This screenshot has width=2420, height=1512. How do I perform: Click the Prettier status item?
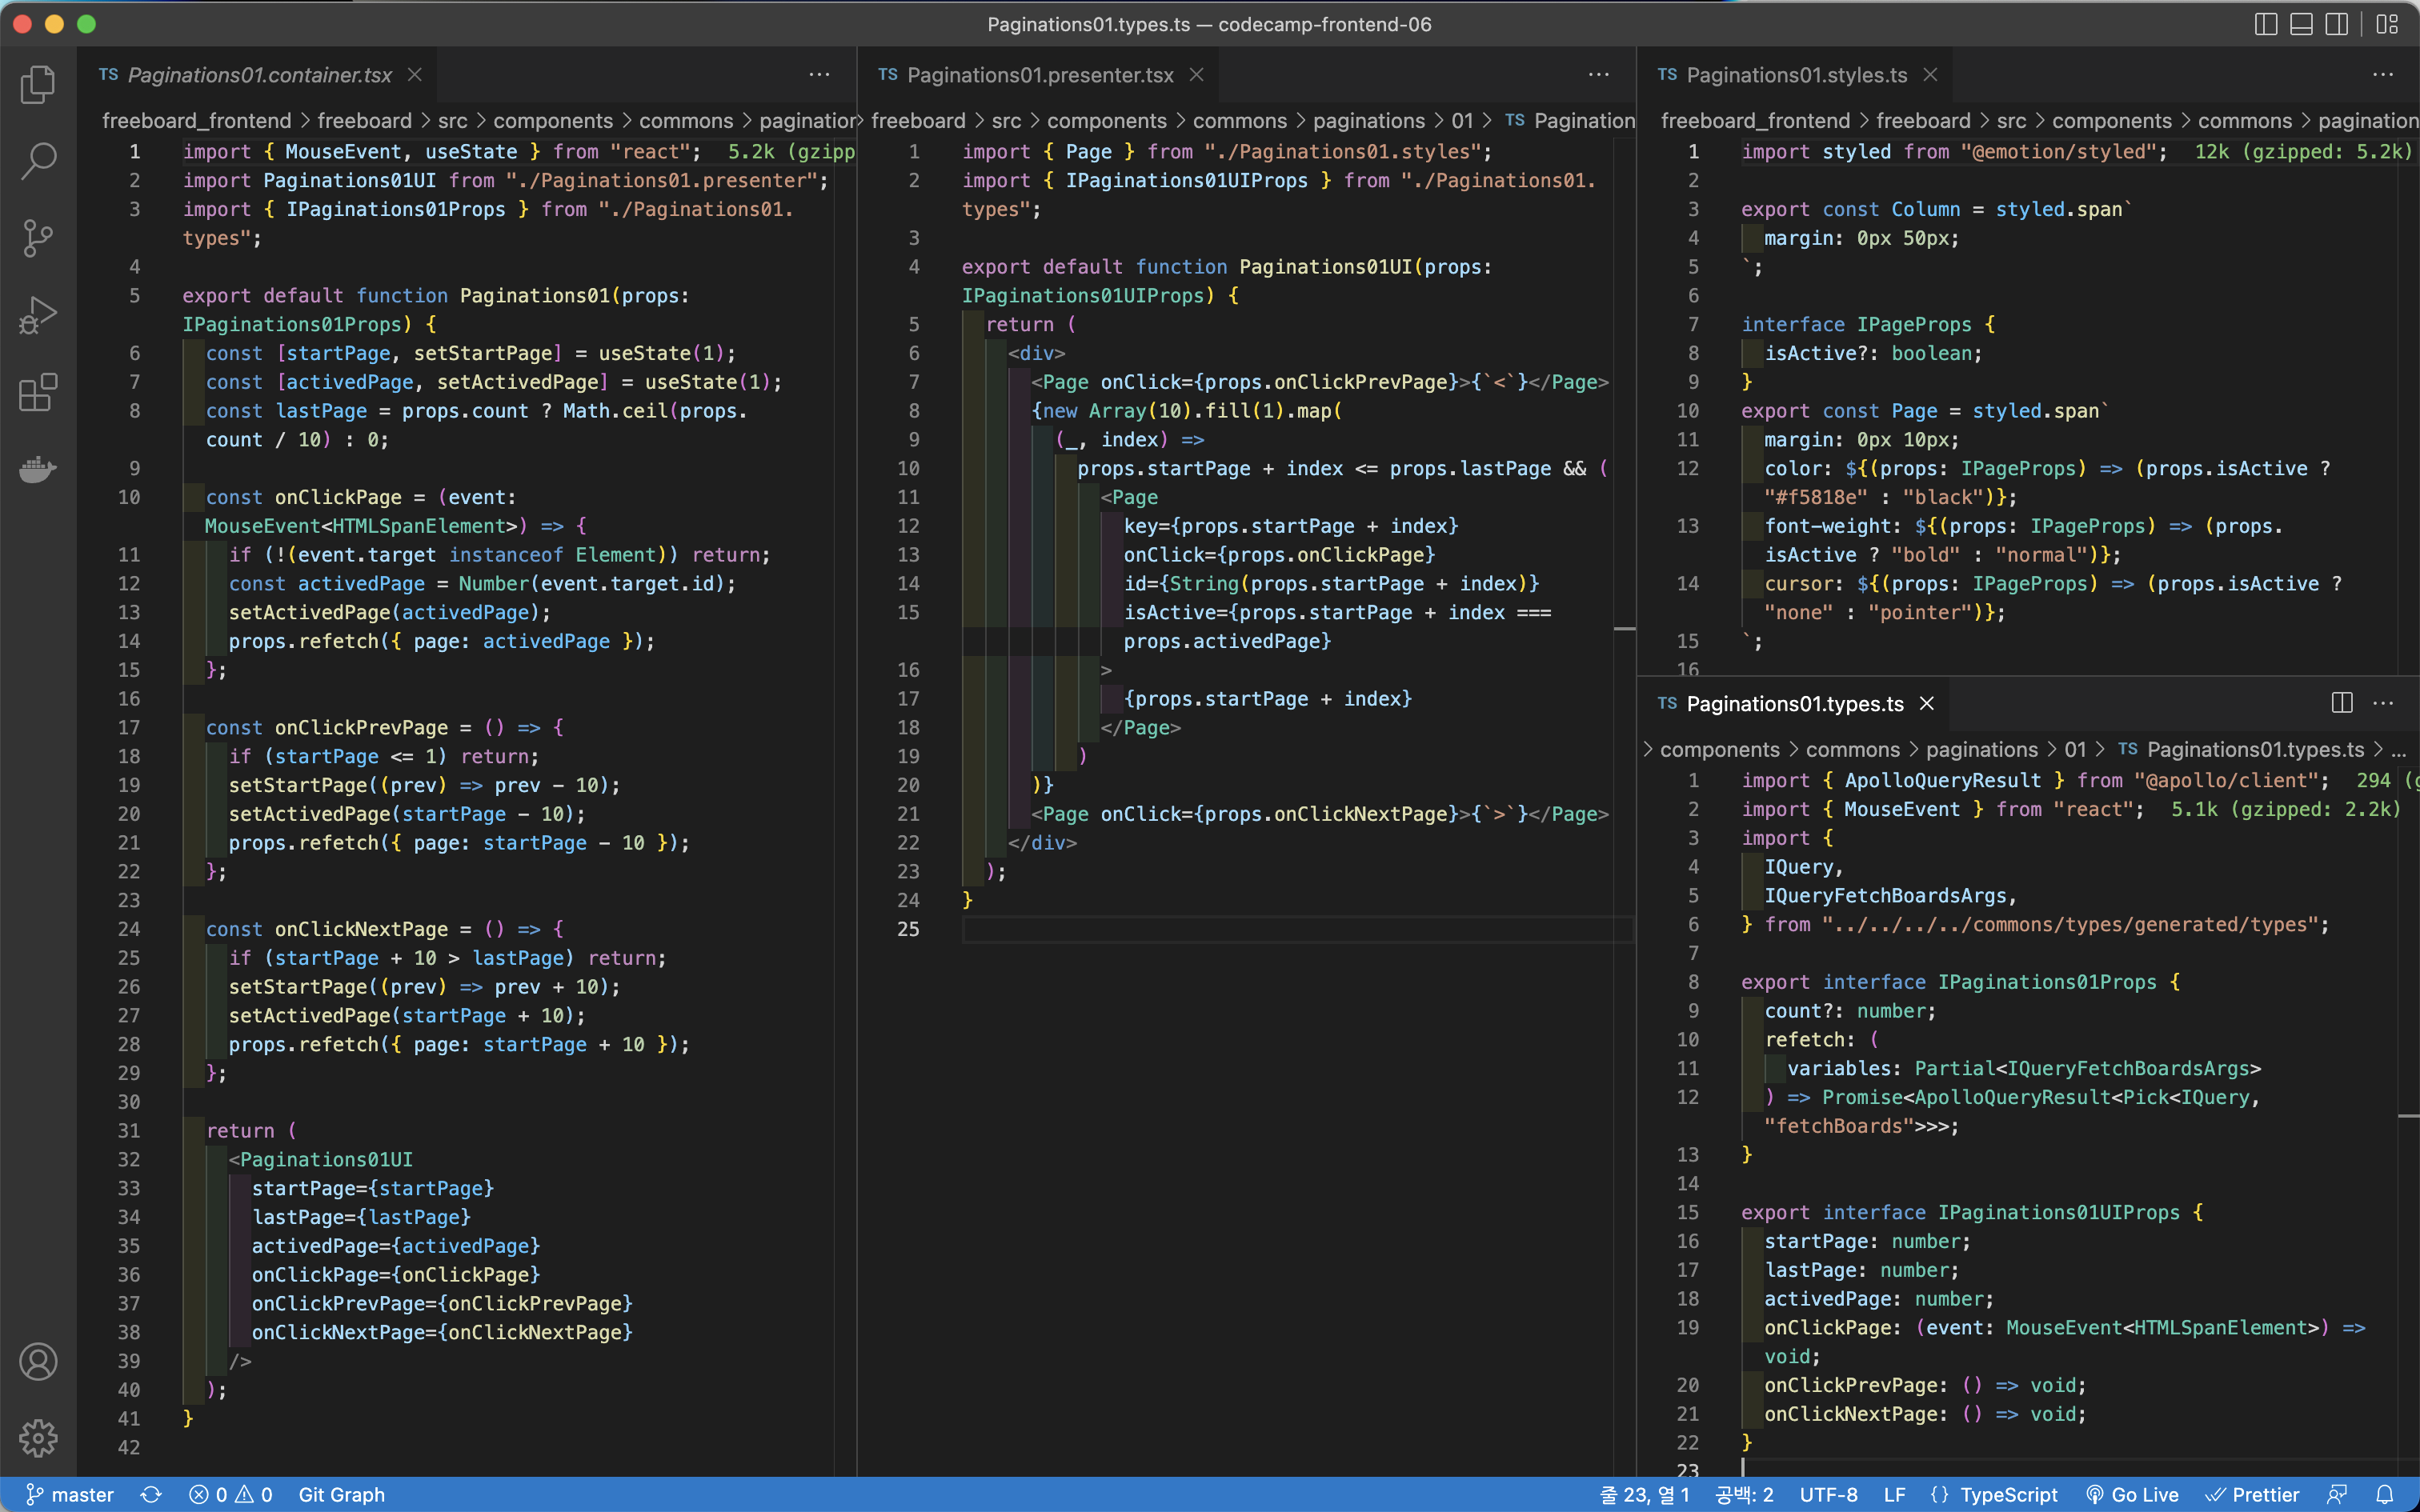2252,1494
